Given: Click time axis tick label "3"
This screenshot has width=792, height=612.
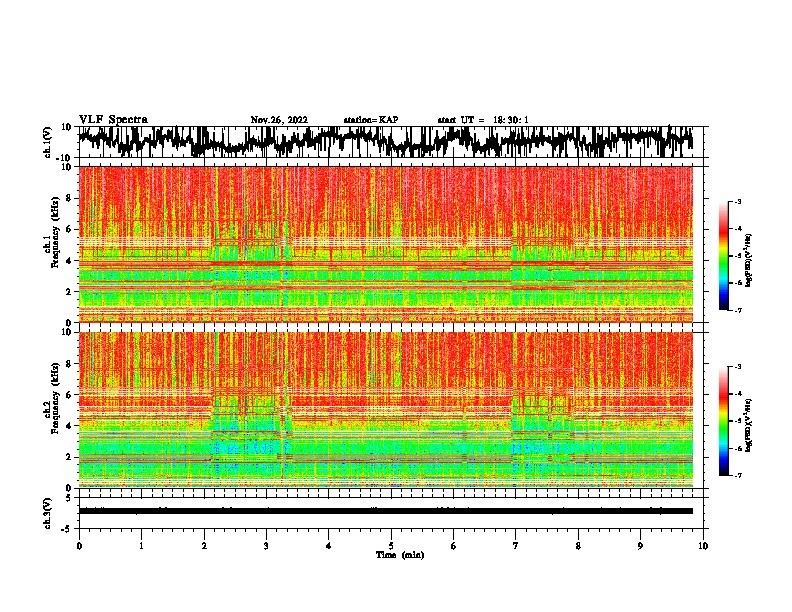Looking at the screenshot, I should [x=266, y=546].
